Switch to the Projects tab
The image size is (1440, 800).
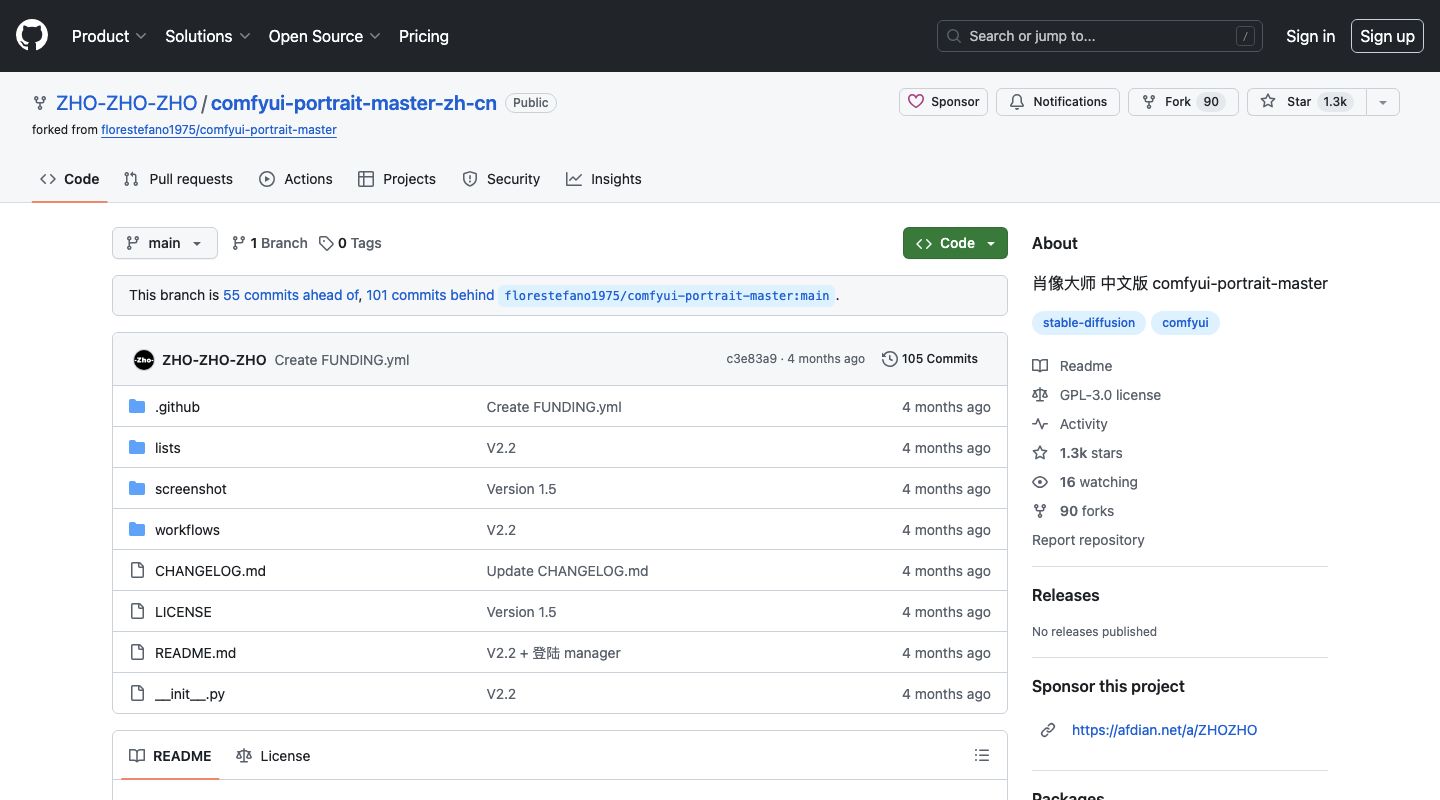point(397,179)
